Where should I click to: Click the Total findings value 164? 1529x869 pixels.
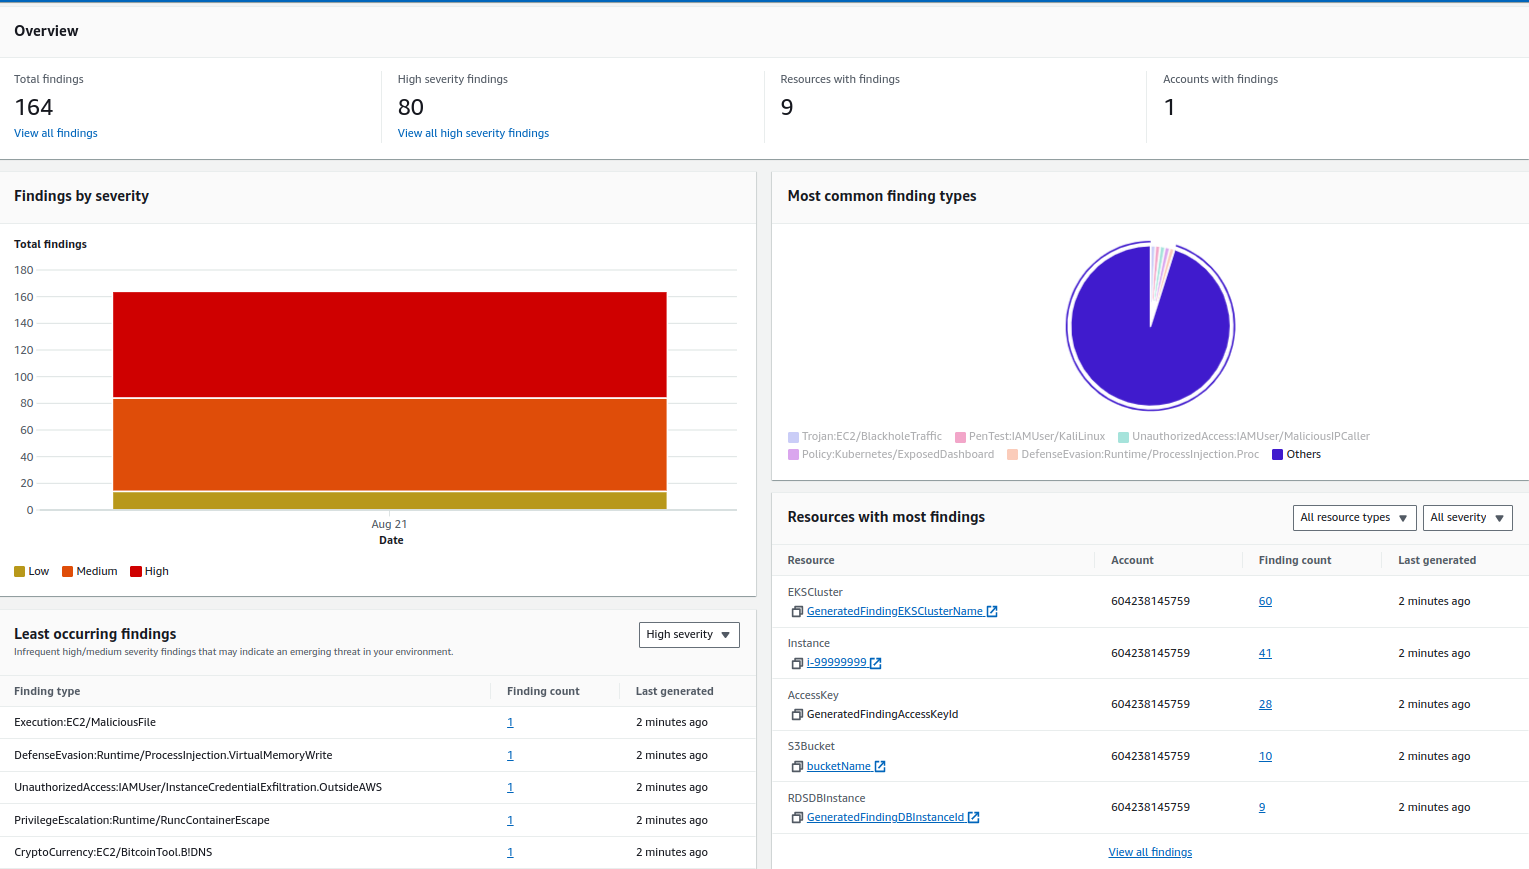tap(34, 107)
